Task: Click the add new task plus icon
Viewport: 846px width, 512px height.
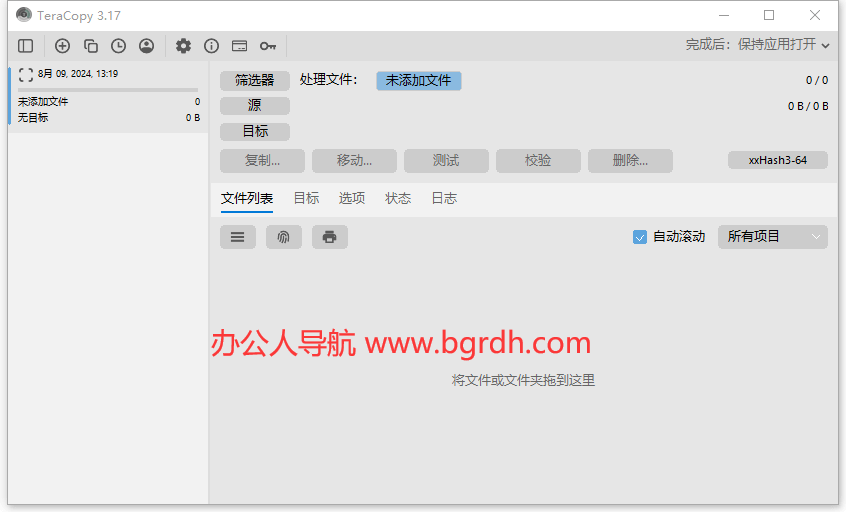Action: pos(62,45)
